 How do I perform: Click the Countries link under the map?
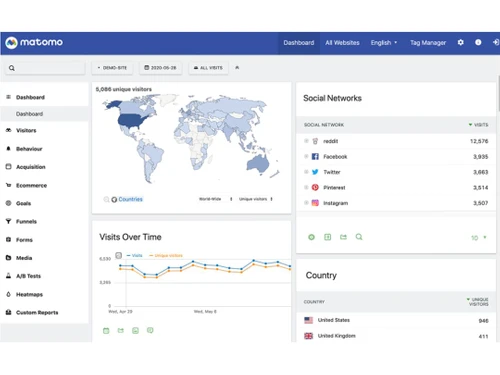click(130, 199)
